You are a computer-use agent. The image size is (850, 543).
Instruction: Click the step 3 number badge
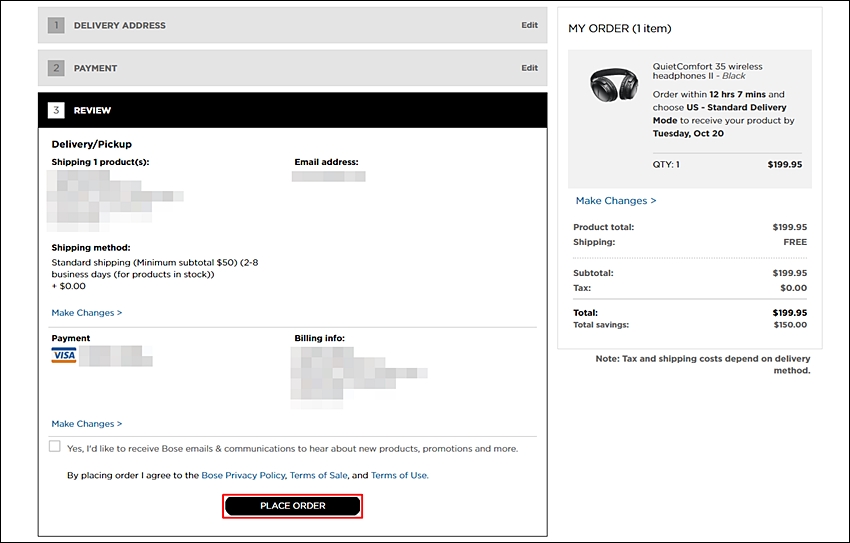[56, 110]
